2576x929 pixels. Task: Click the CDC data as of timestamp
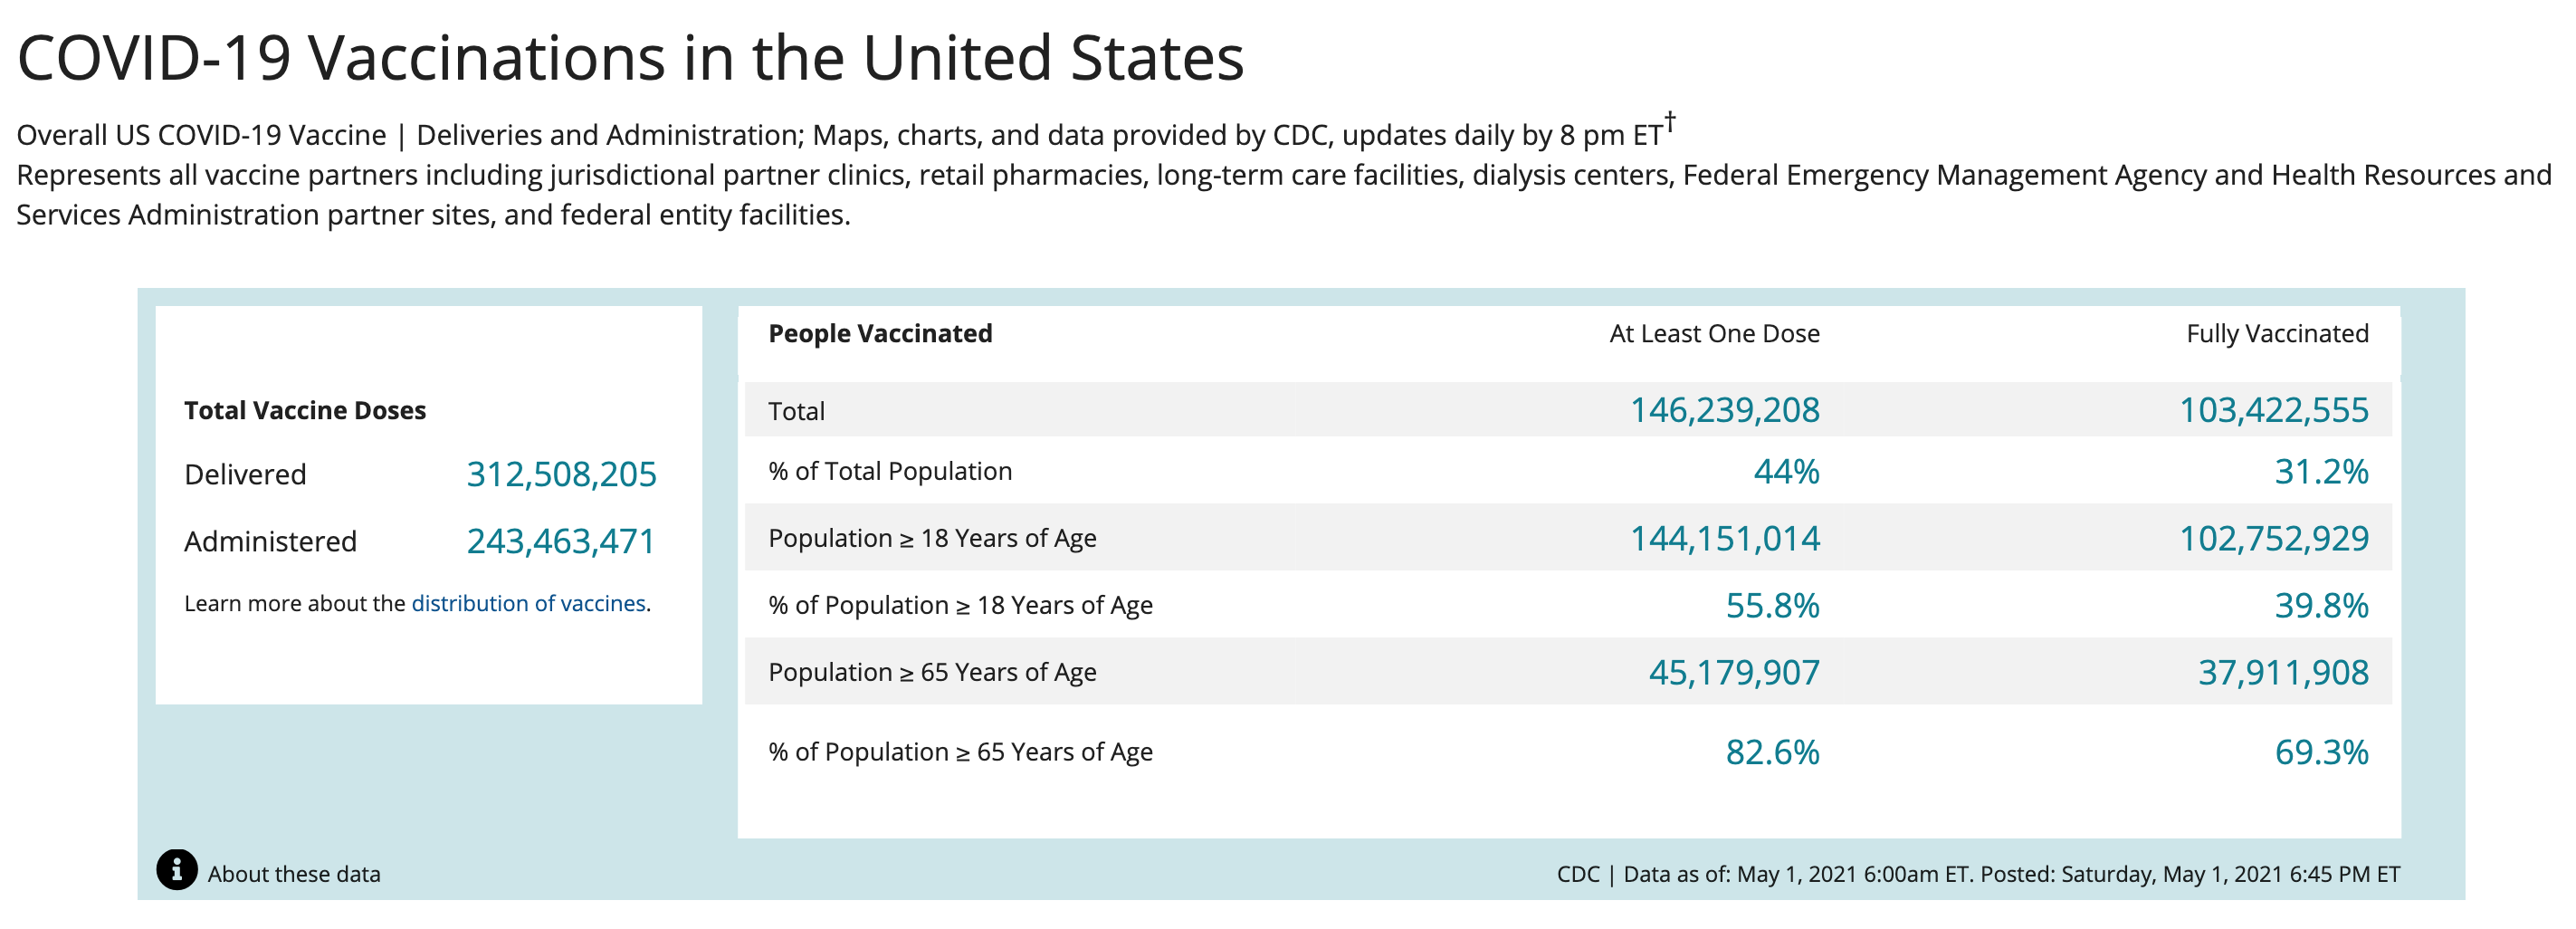pos(1978,874)
